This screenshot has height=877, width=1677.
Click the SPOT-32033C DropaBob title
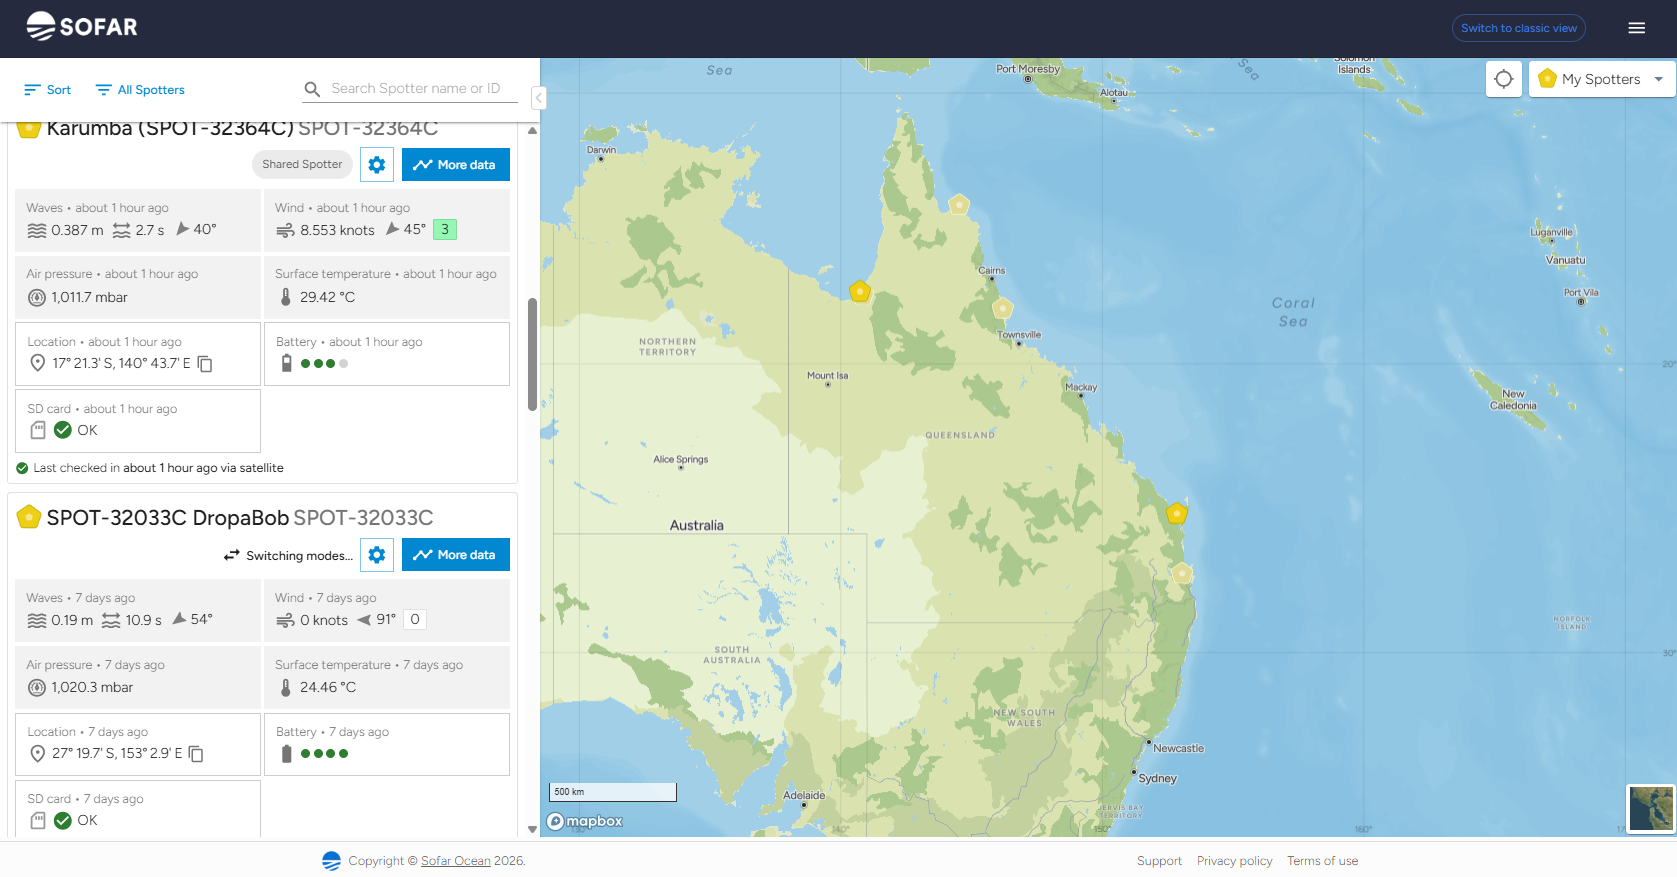[x=168, y=517]
